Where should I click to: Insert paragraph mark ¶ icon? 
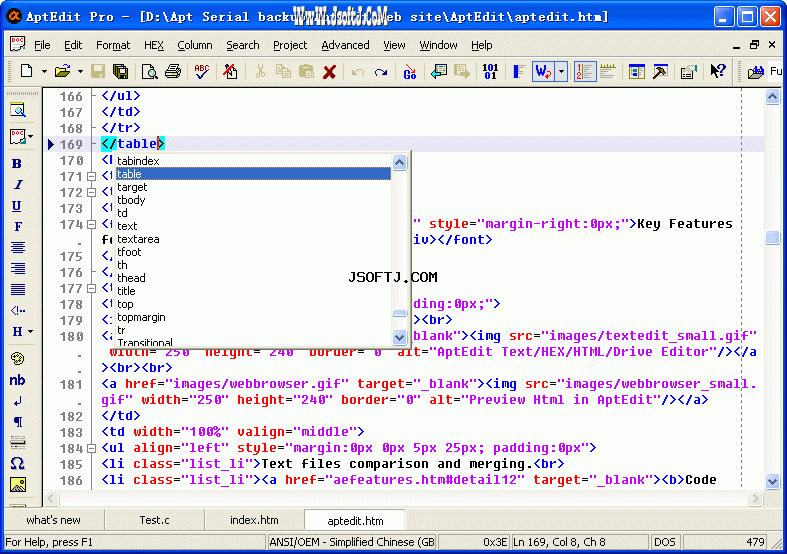point(18,422)
